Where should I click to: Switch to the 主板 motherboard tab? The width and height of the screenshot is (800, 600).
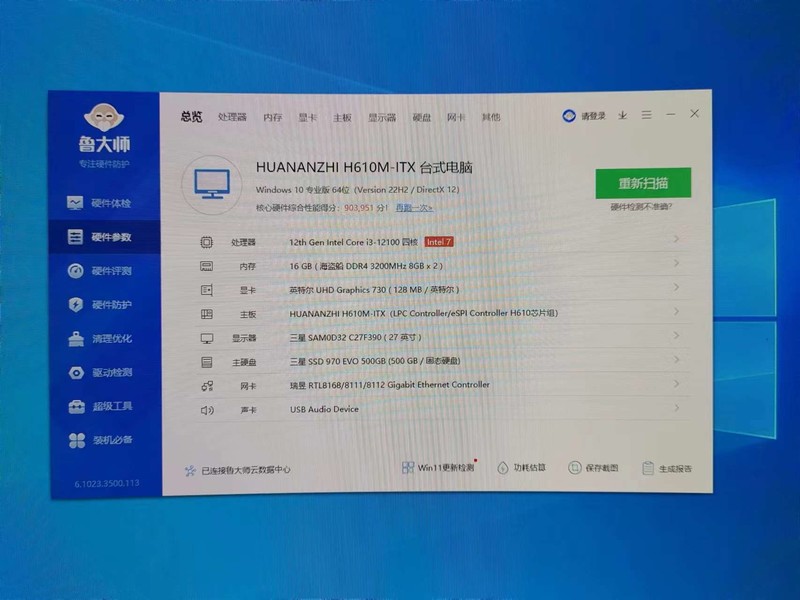coord(345,115)
